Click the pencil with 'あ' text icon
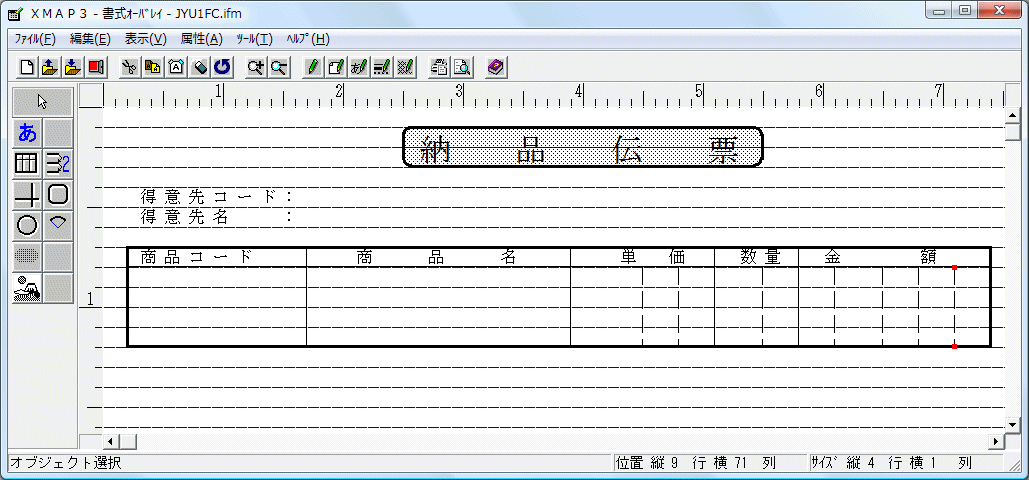This screenshot has height=480, width=1029. (x=359, y=66)
